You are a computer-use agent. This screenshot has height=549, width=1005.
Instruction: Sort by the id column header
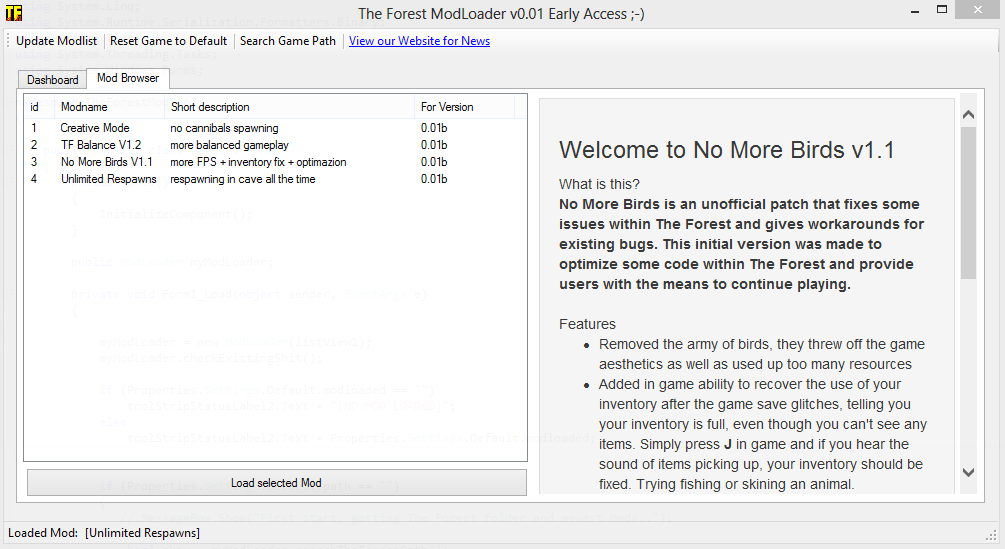pyautogui.click(x=38, y=107)
